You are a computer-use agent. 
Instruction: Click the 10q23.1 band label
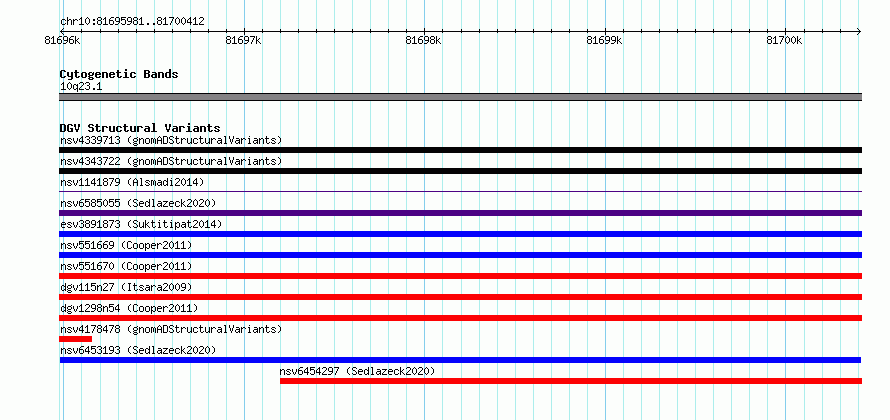coord(81,87)
